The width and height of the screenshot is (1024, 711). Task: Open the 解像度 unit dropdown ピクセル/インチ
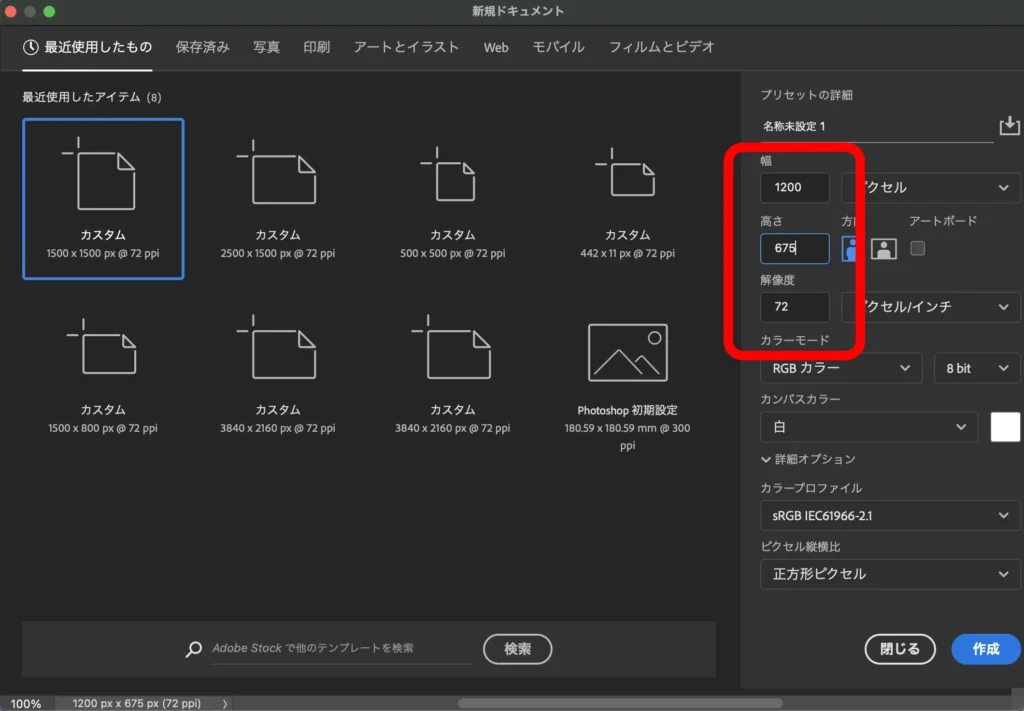coord(930,307)
